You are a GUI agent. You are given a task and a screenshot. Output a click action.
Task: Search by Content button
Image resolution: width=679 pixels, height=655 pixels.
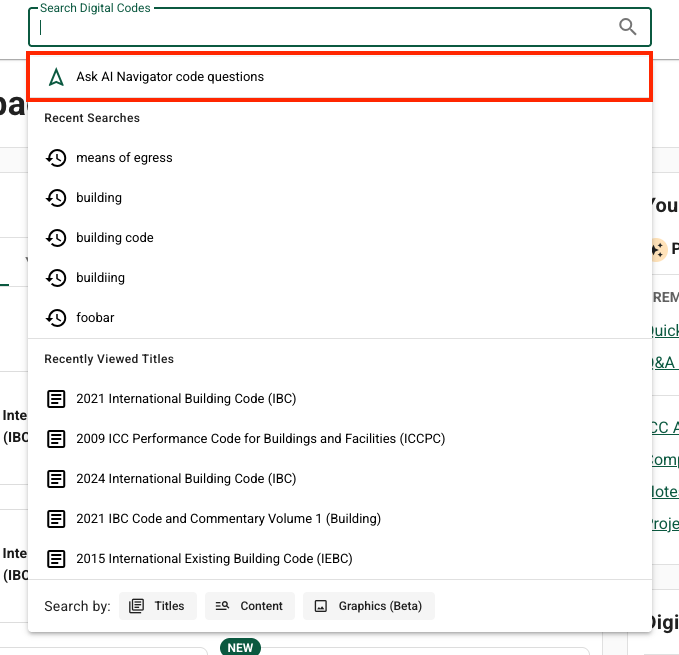pyautogui.click(x=250, y=606)
